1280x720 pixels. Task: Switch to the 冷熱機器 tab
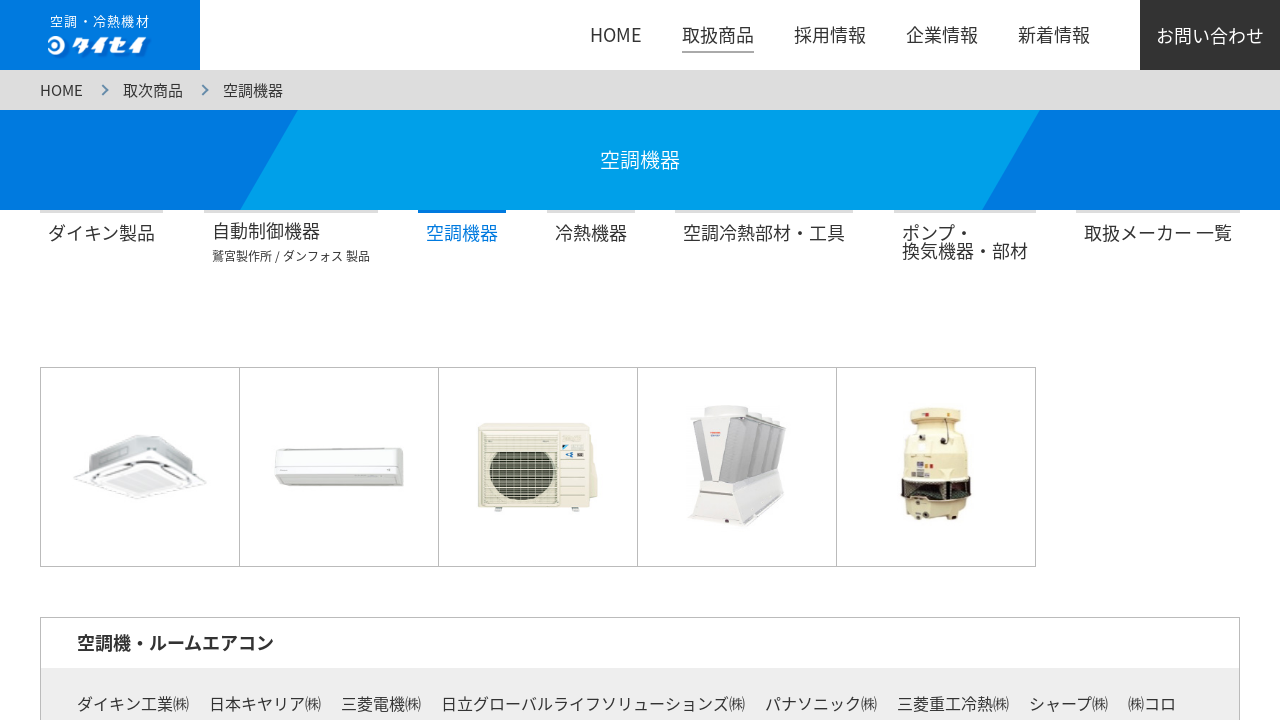(x=591, y=232)
